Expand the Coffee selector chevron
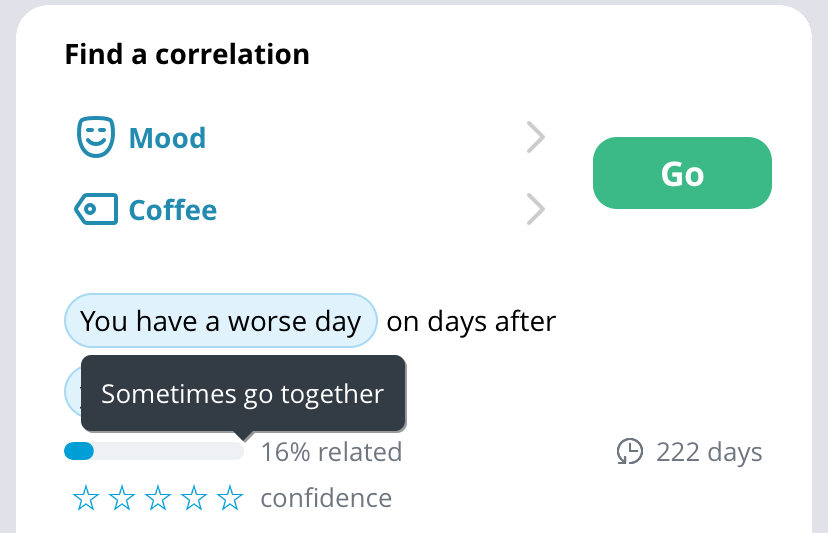 (x=535, y=209)
